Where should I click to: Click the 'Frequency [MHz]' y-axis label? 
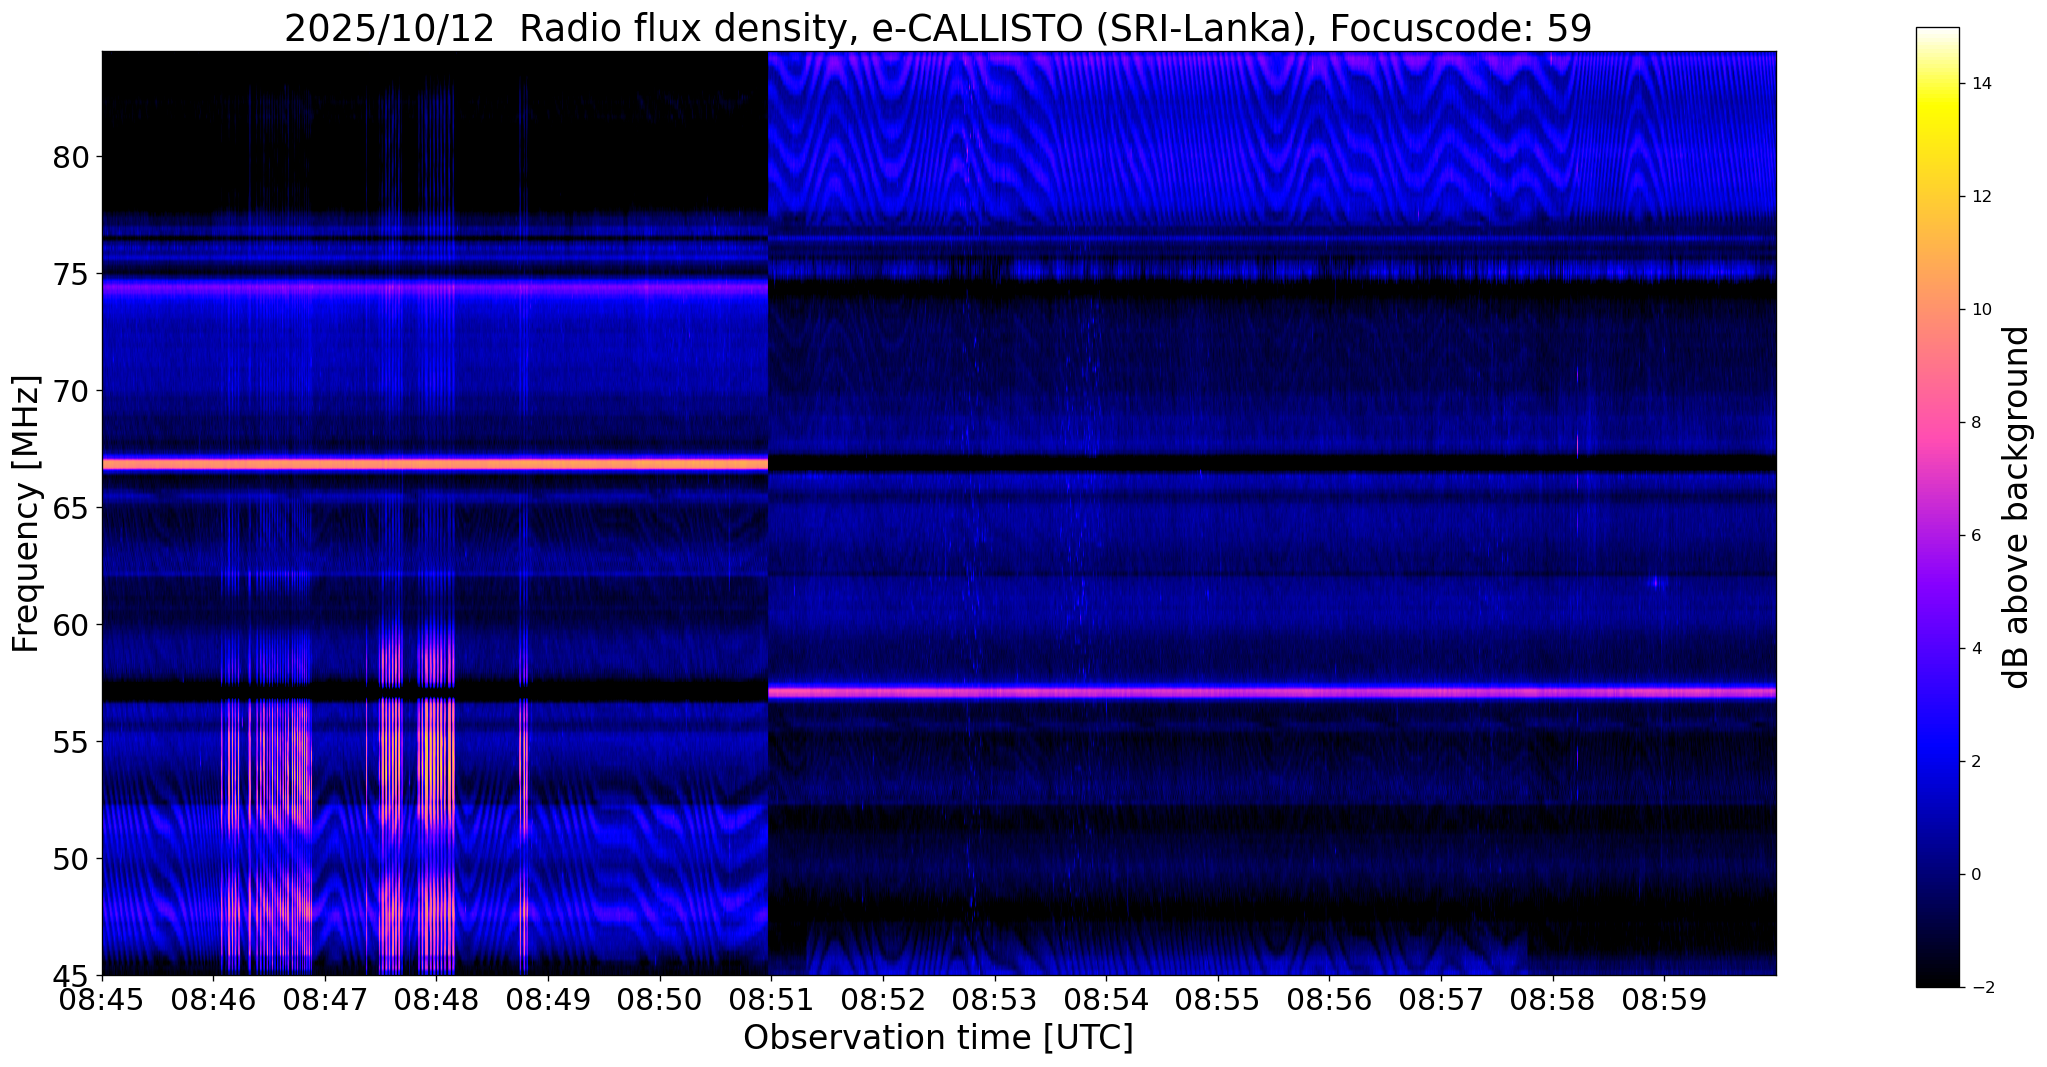[26, 514]
